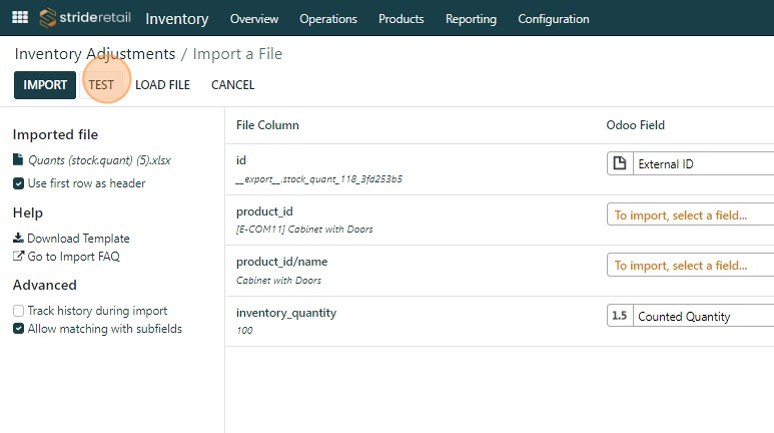Click the Download Template icon
This screenshot has height=433, width=774.
pos(18,238)
